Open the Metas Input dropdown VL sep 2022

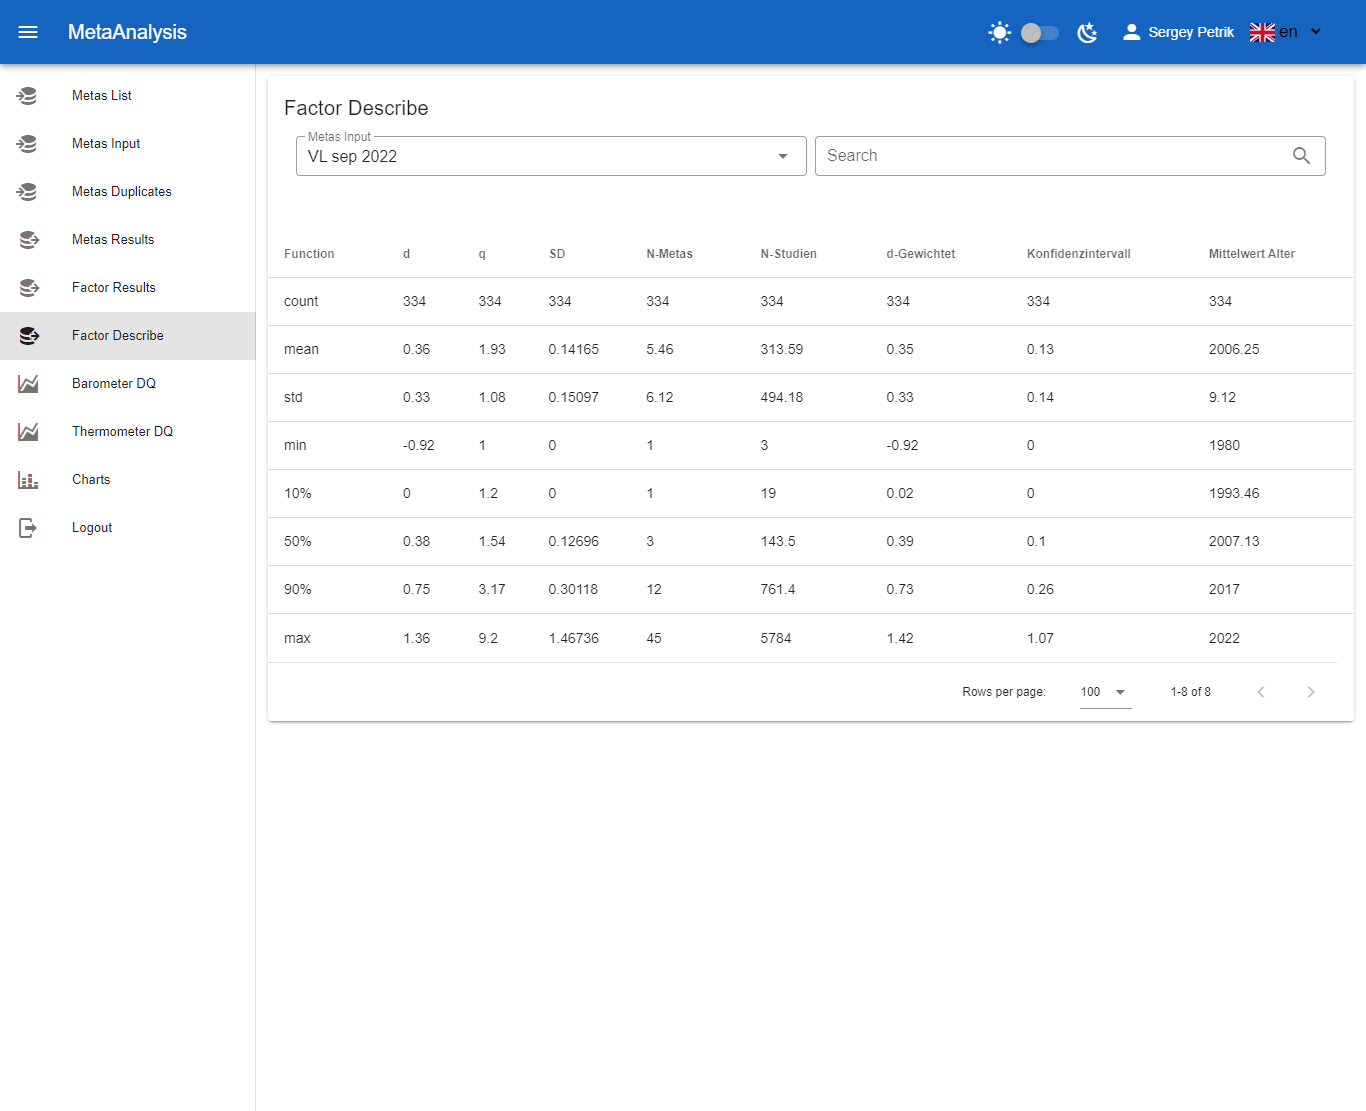coord(551,156)
